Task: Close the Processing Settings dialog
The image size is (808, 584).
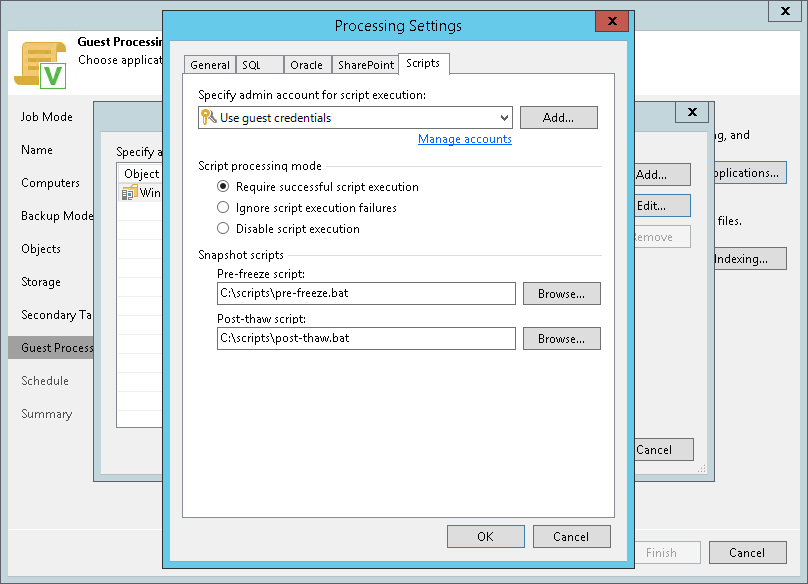Action: click(x=611, y=24)
